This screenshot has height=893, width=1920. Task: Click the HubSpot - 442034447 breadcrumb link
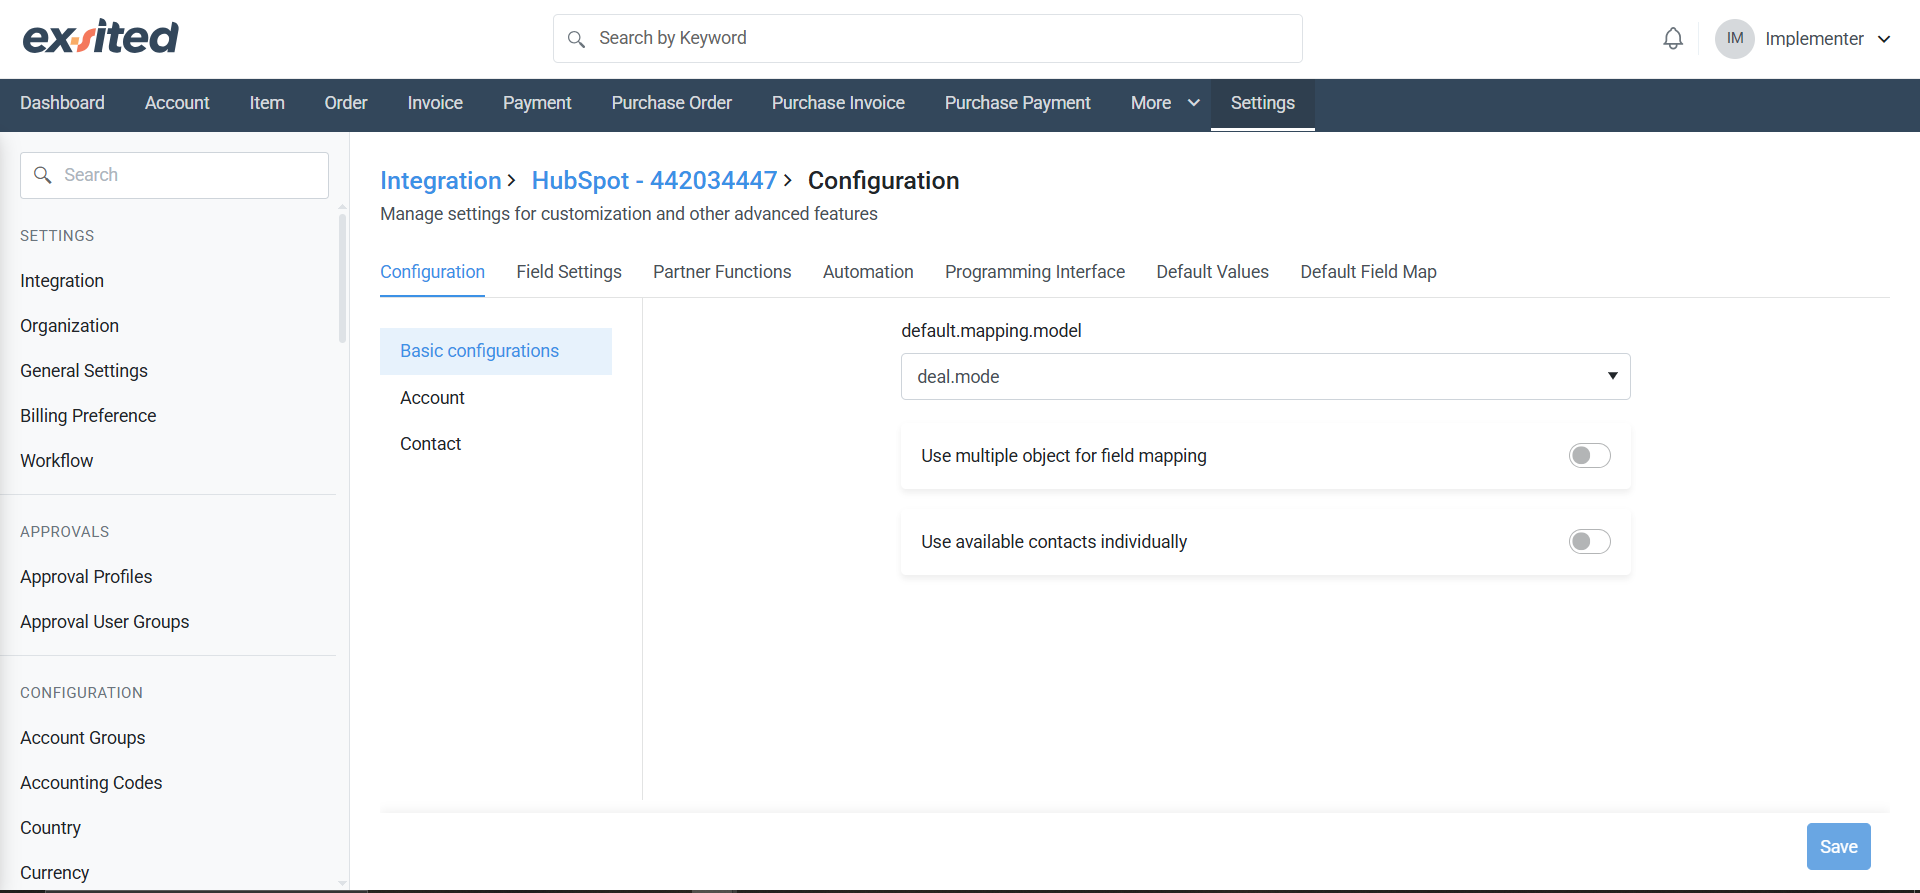pyautogui.click(x=654, y=181)
